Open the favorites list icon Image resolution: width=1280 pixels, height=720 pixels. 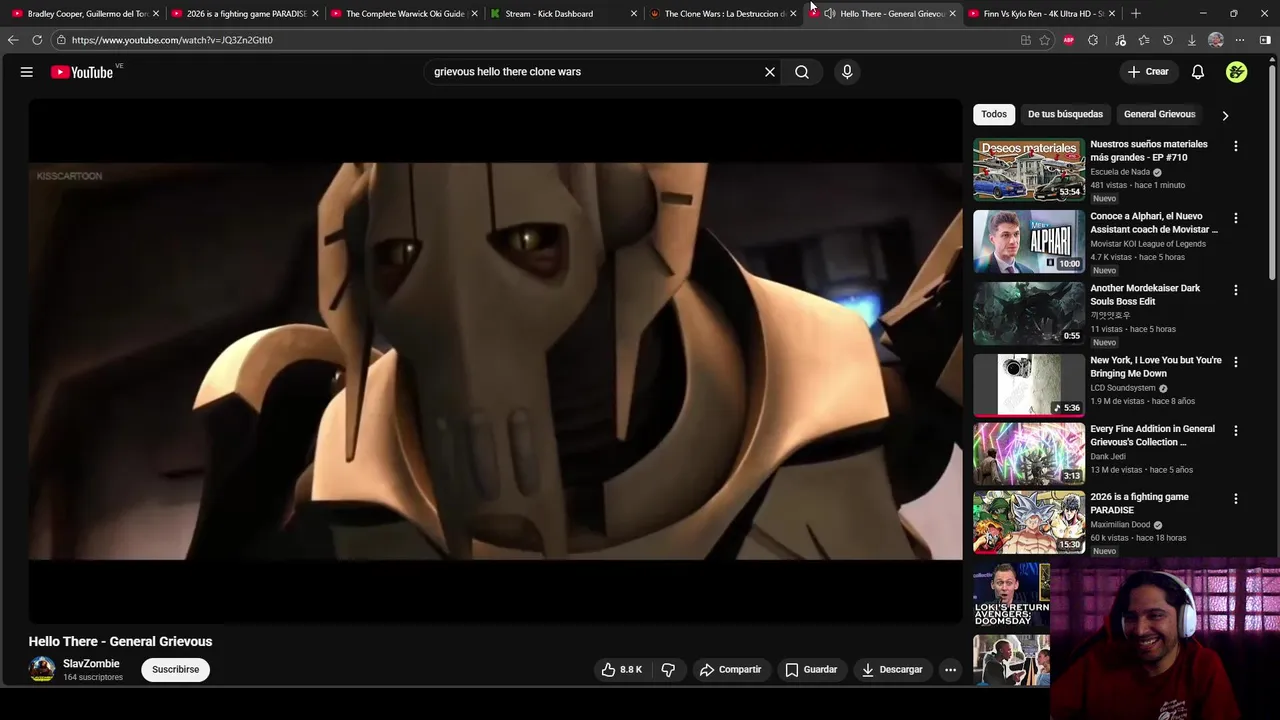pyautogui.click(x=1144, y=40)
